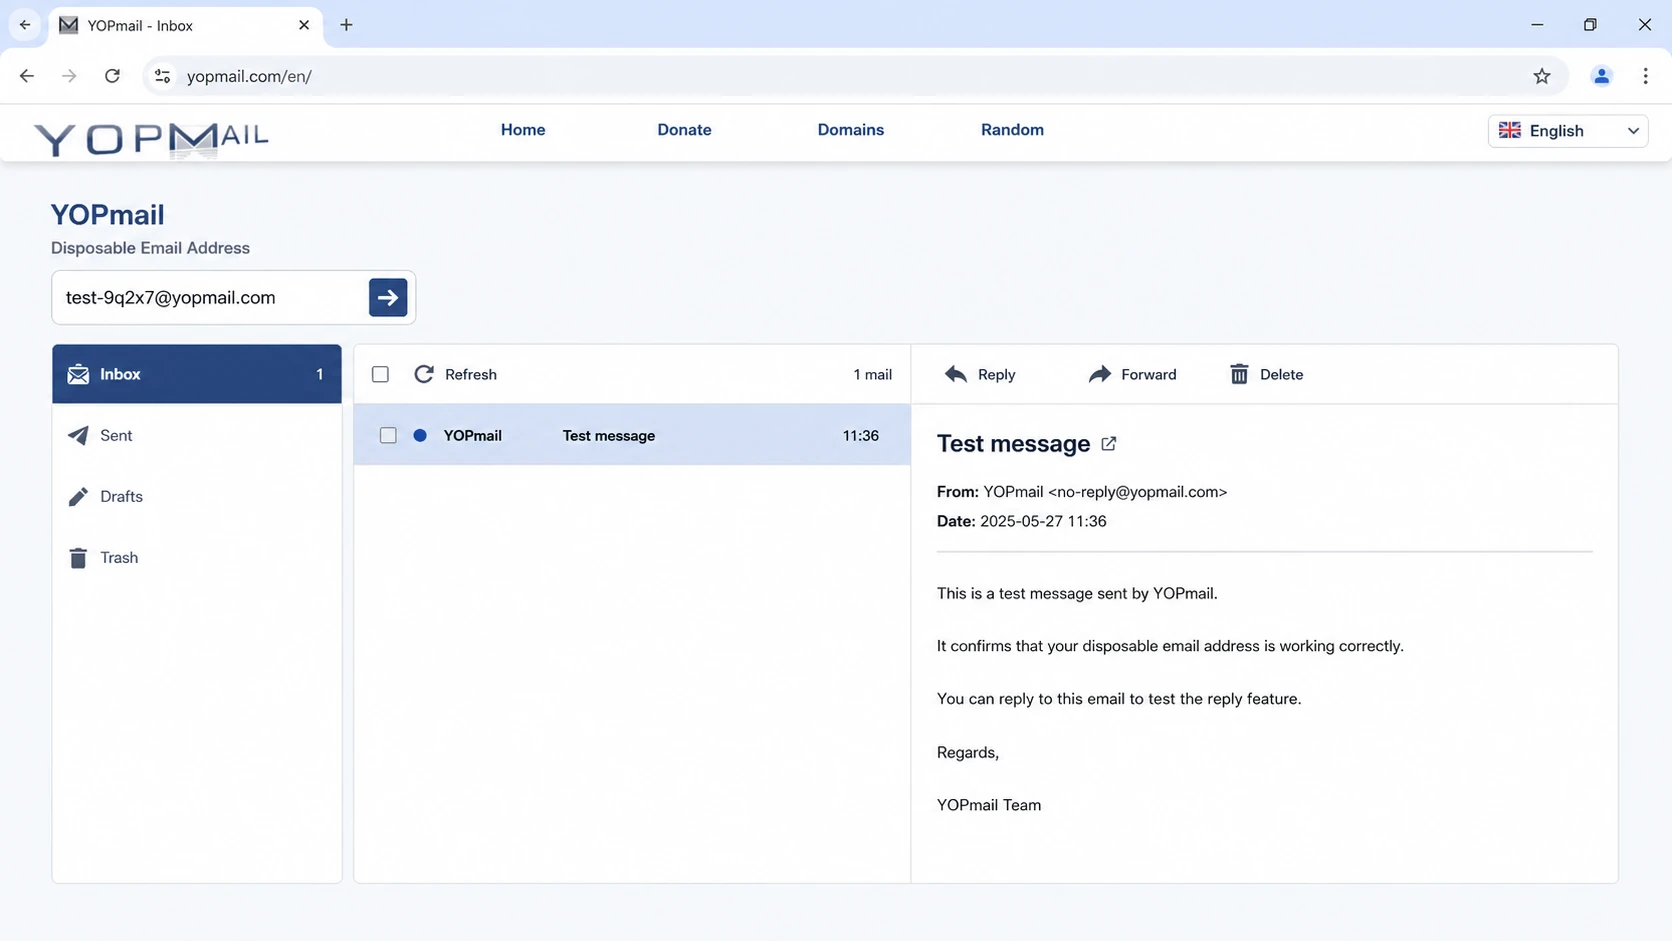Click 'It confirms that your disposable' line
This screenshot has width=1672, height=941.
(x=1170, y=646)
